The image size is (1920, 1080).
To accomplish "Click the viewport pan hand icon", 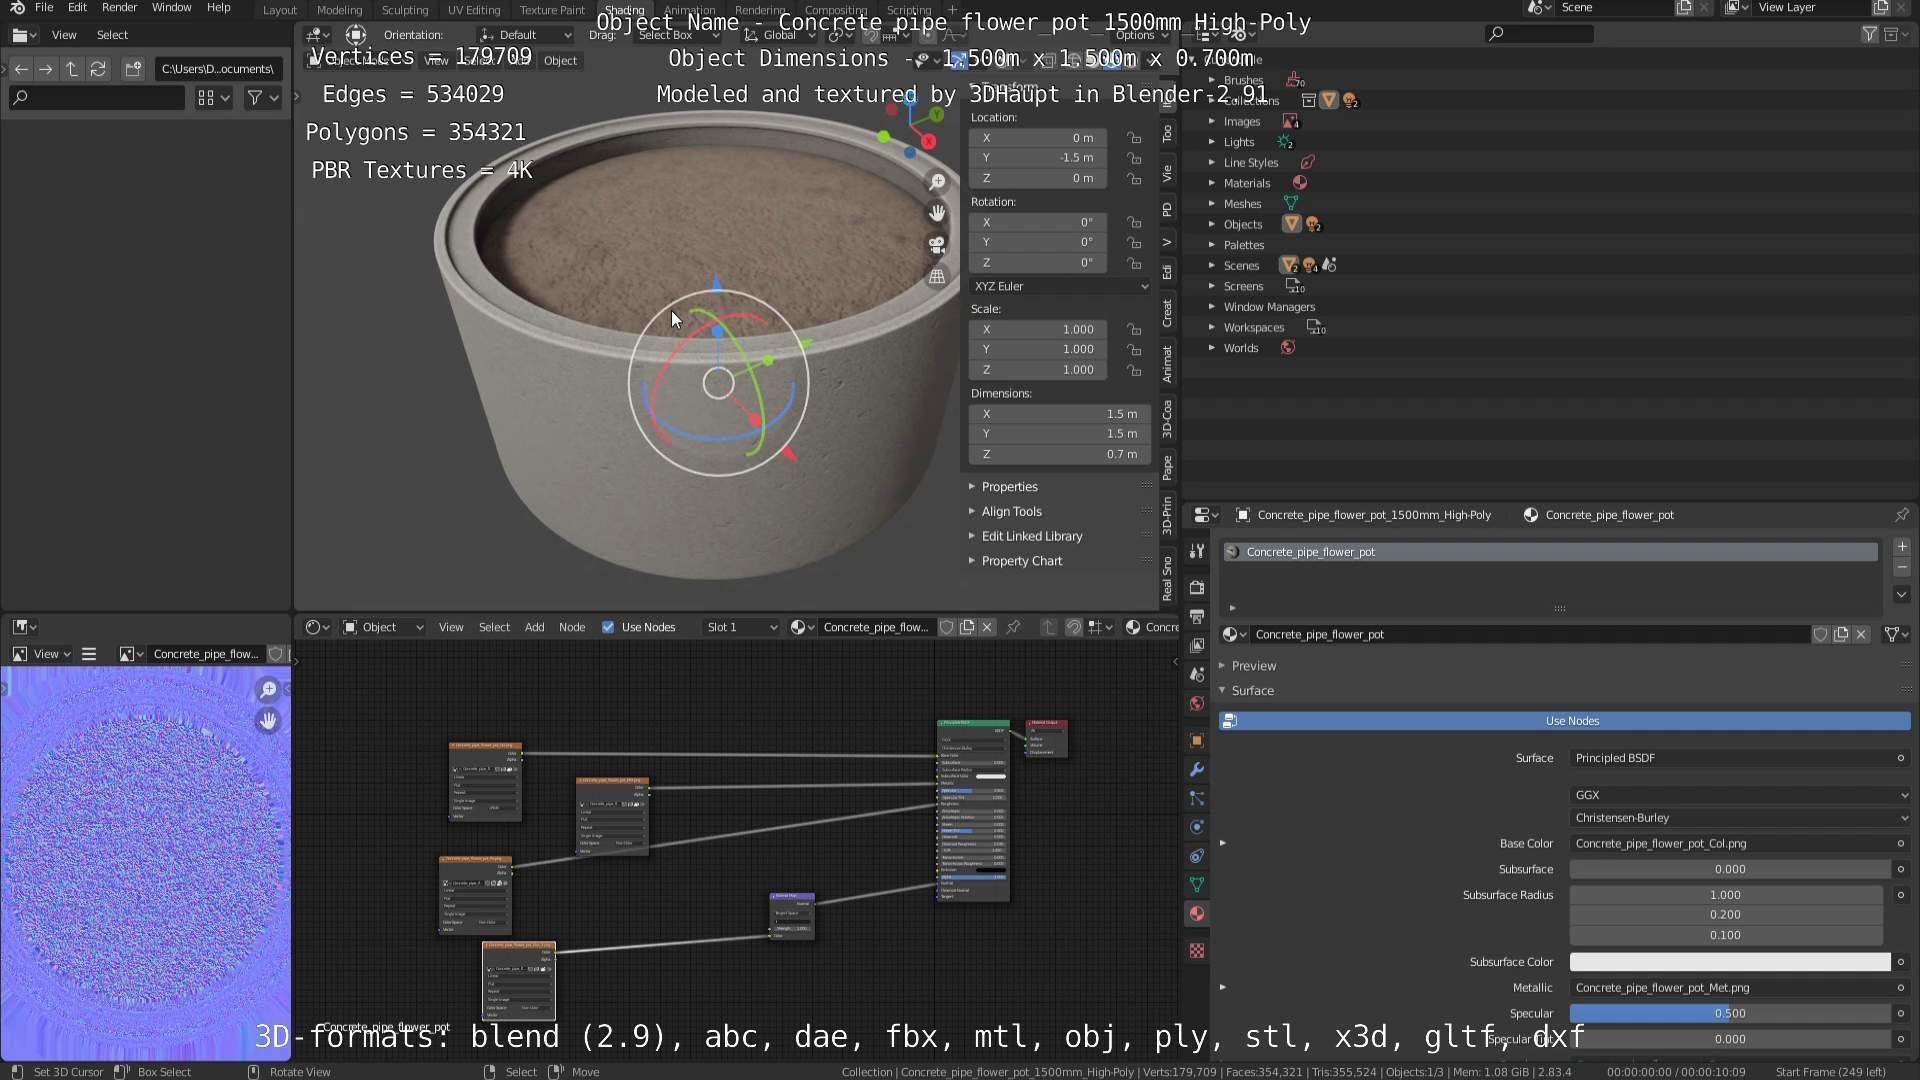I will tap(937, 213).
